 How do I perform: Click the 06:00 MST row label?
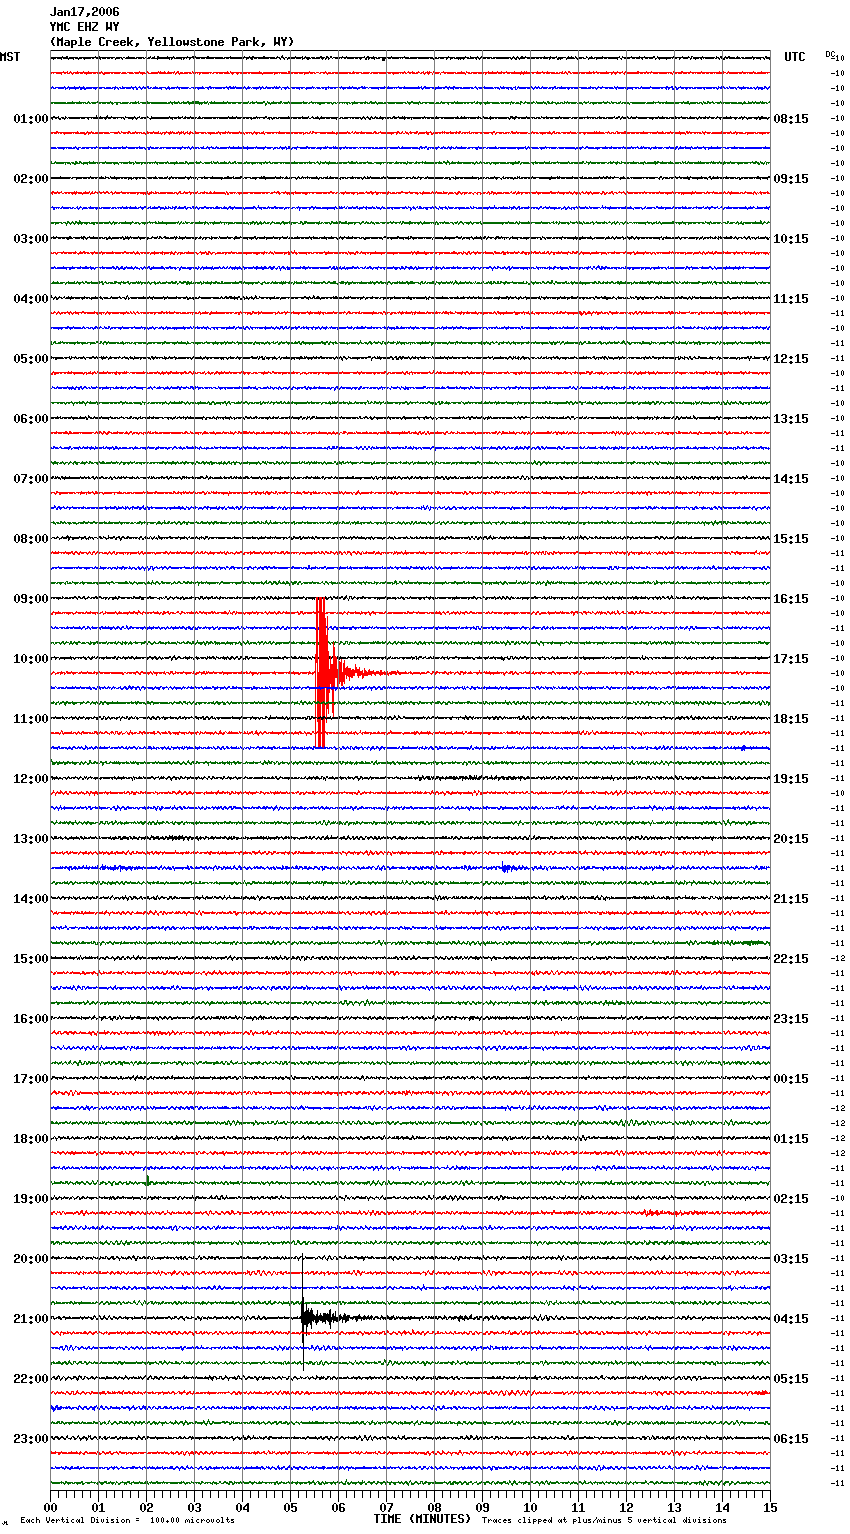point(30,419)
